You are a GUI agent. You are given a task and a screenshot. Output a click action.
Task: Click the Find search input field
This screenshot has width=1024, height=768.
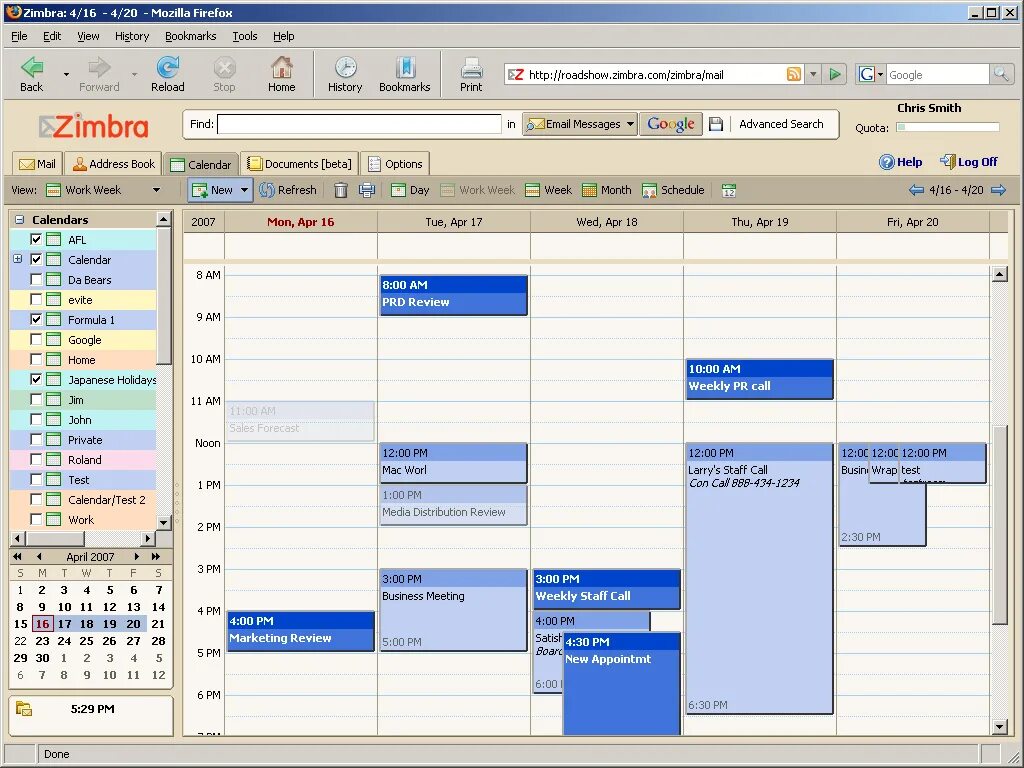click(359, 124)
